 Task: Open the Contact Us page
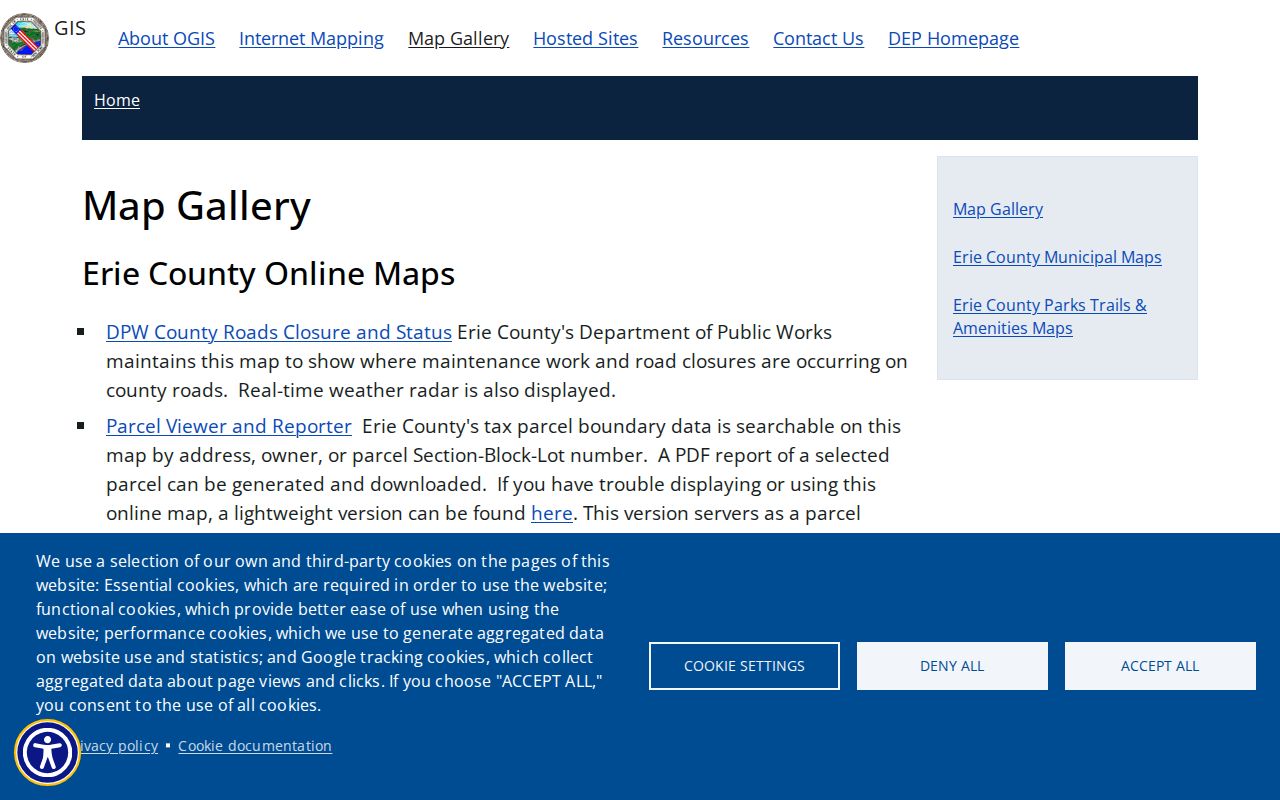pyautogui.click(x=818, y=38)
